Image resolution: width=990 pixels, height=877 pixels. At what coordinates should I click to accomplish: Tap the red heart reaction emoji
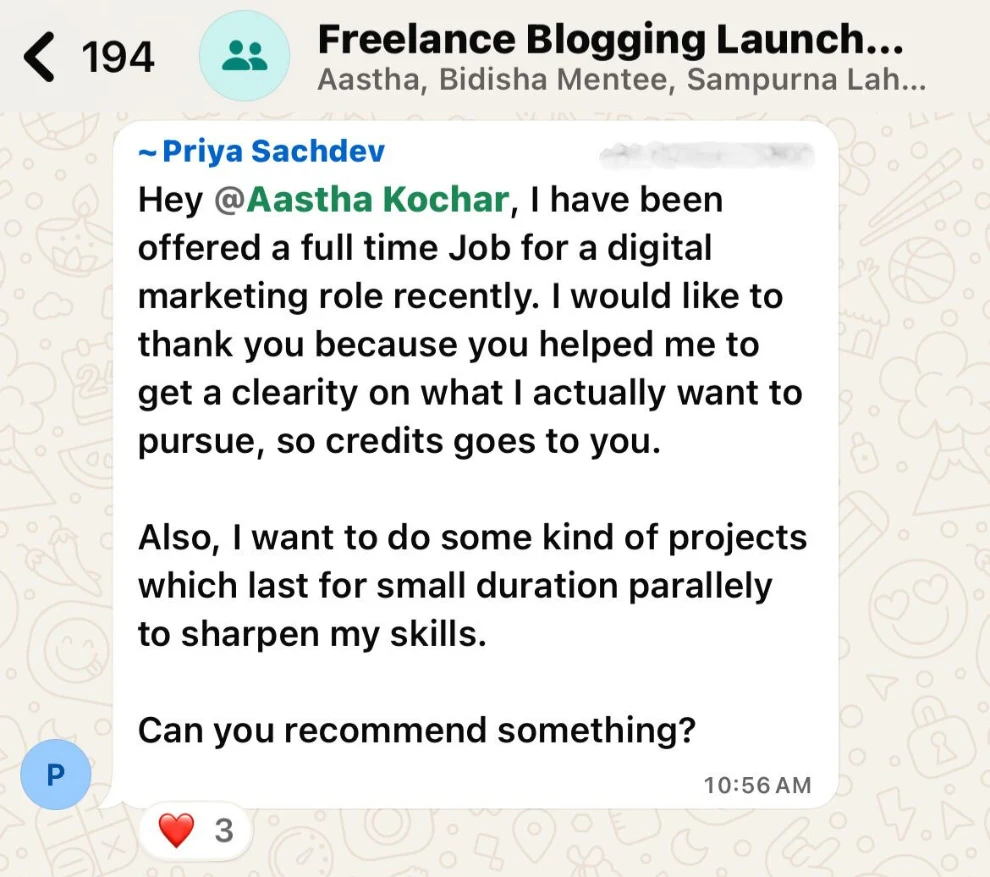[x=176, y=830]
